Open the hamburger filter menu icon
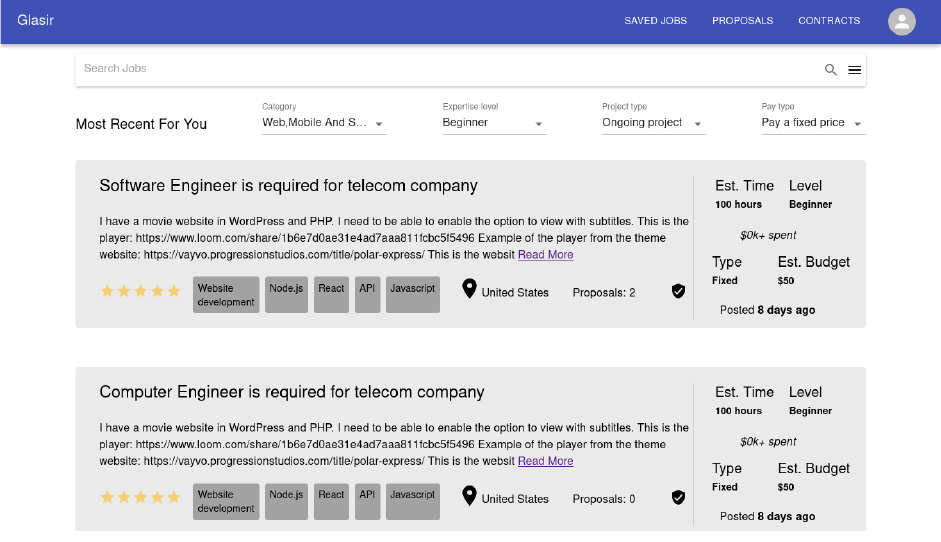The width and height of the screenshot is (941, 542). tap(855, 70)
